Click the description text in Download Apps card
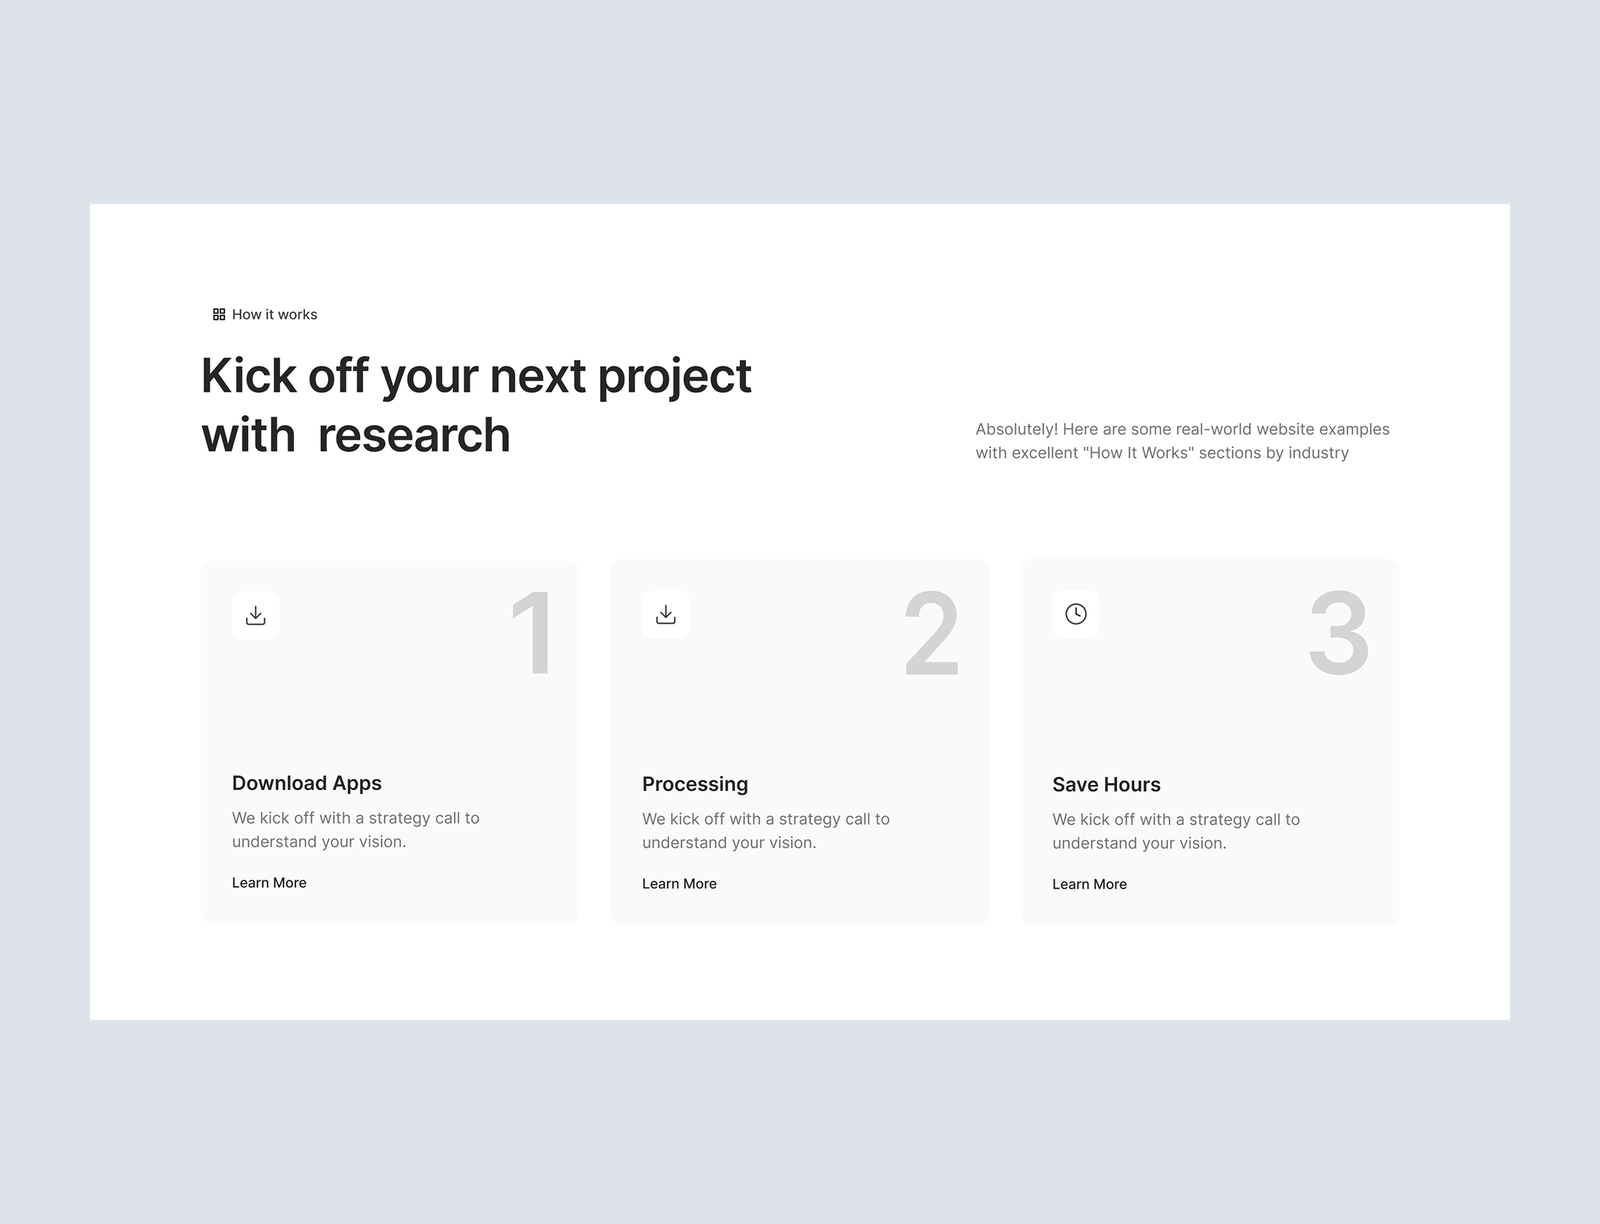Image resolution: width=1600 pixels, height=1224 pixels. pos(356,830)
